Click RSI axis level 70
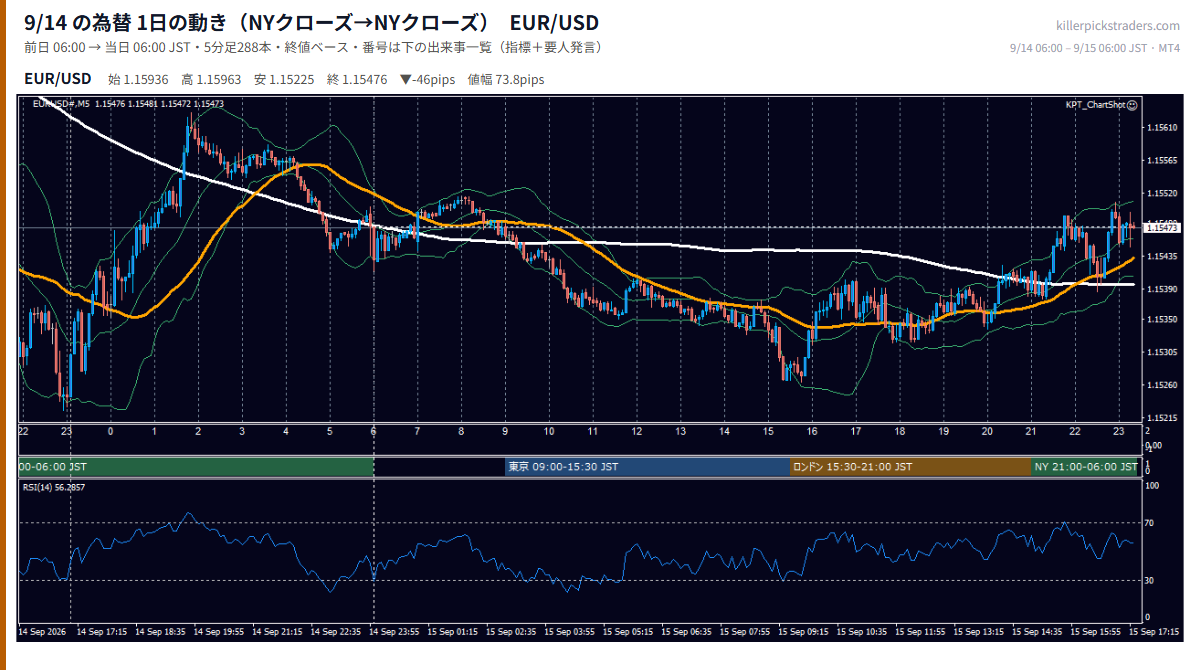Screen dimensions: 1200x670 tap(1150, 523)
